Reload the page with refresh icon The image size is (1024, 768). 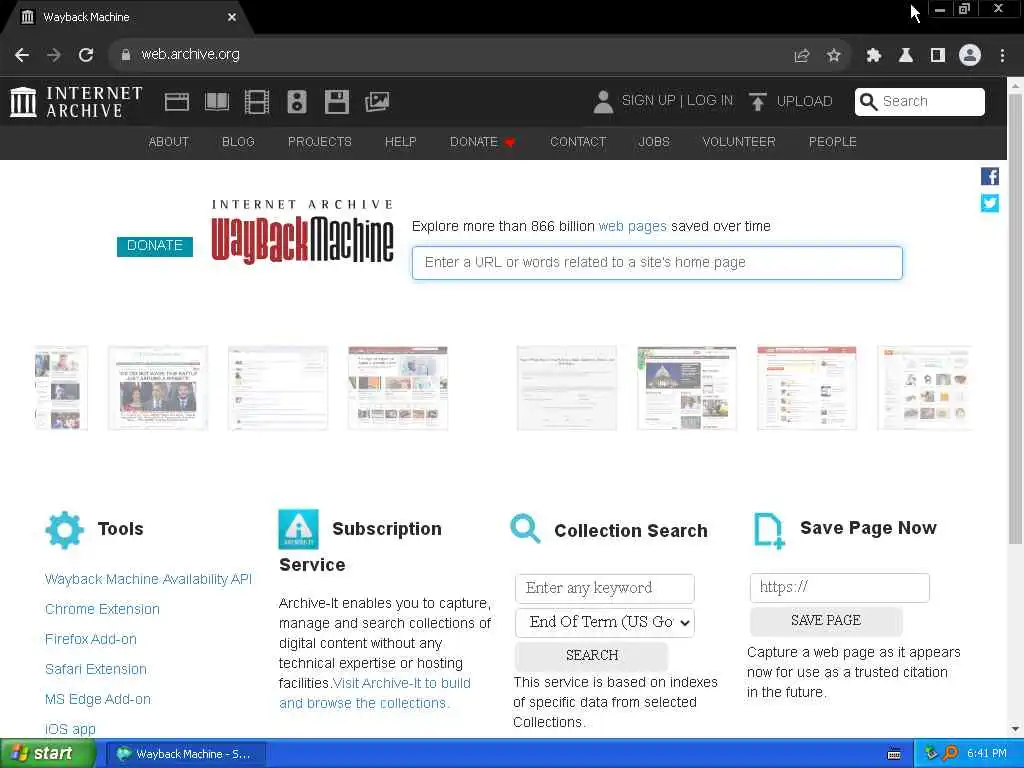point(86,55)
